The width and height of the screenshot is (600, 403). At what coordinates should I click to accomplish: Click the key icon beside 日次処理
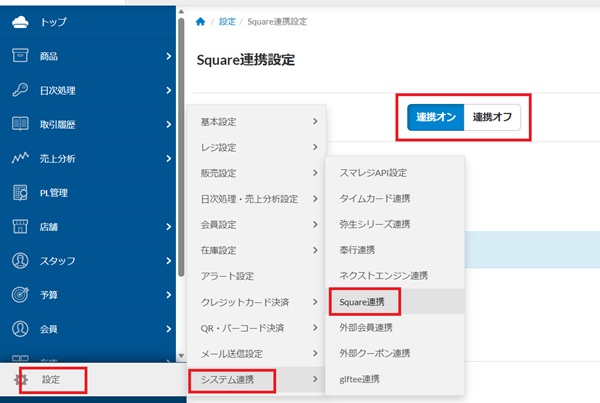(20, 90)
